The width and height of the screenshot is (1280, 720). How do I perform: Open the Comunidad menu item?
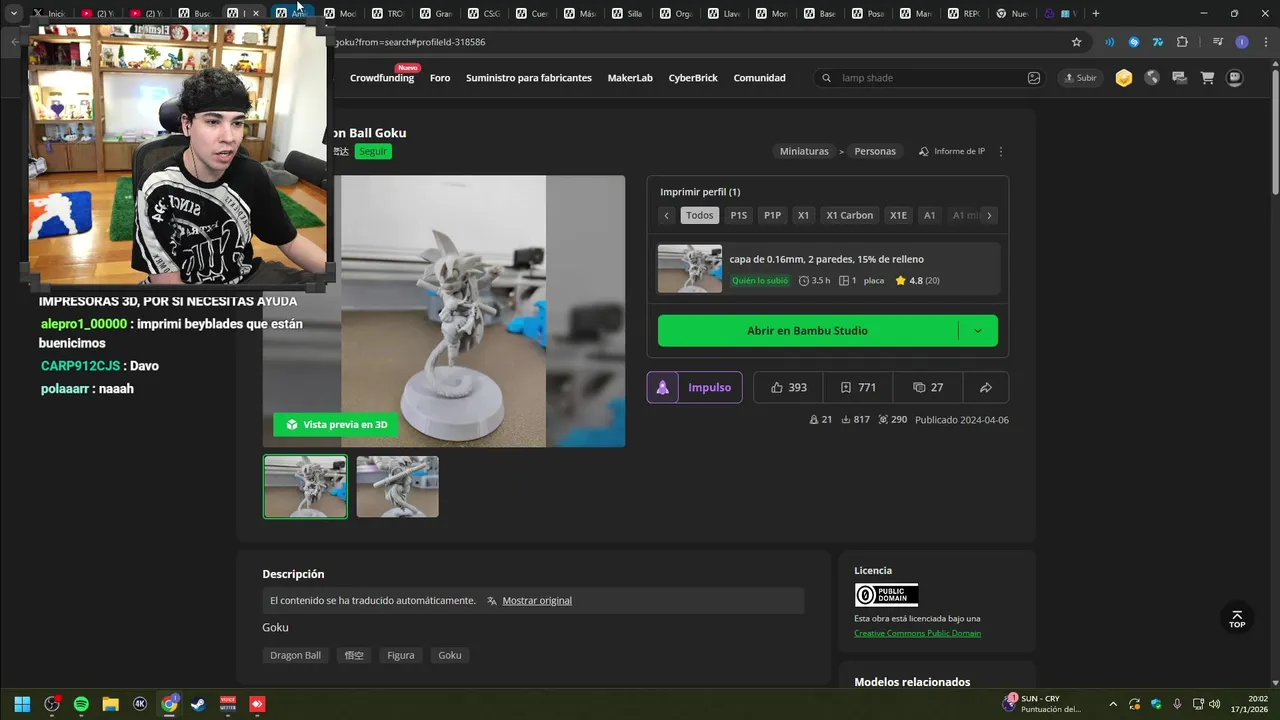759,78
